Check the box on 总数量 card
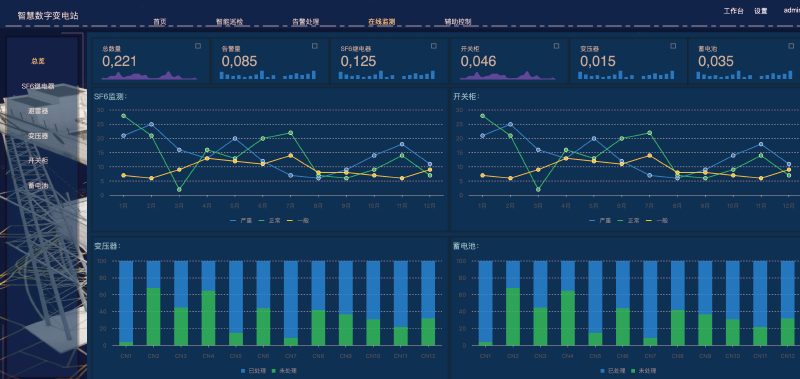Viewport: 800px width, 379px height. [x=198, y=46]
